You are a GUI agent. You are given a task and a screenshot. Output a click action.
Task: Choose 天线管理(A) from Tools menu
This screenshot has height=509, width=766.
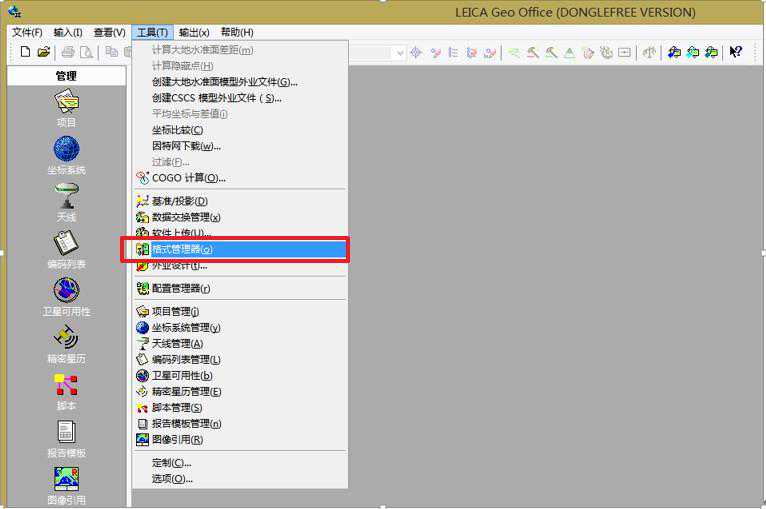[x=240, y=343]
